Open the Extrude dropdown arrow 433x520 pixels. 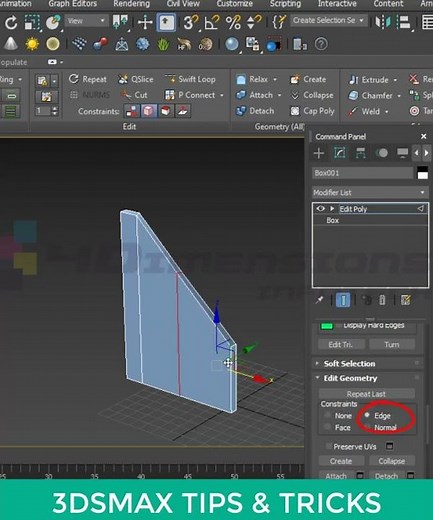click(395, 80)
